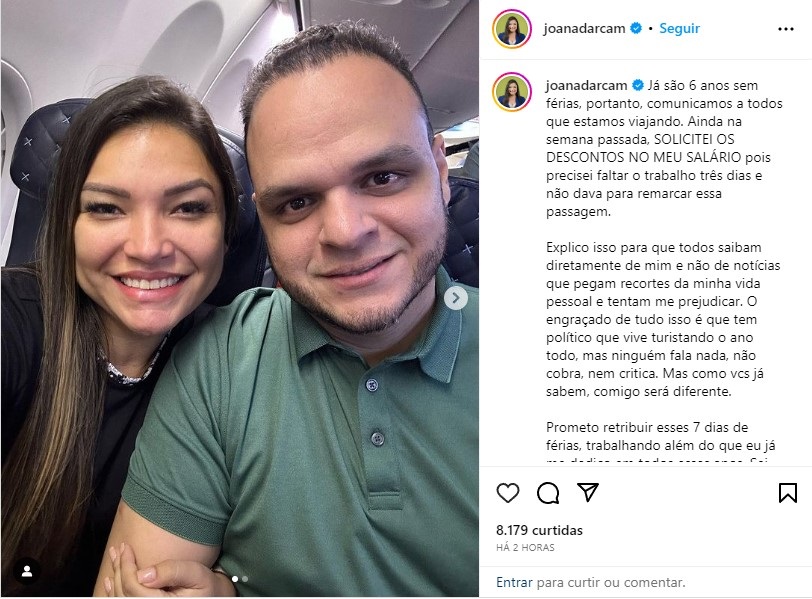Click the main airplane selfie photo
Viewport: 812px width, 599px height.
[x=240, y=299]
